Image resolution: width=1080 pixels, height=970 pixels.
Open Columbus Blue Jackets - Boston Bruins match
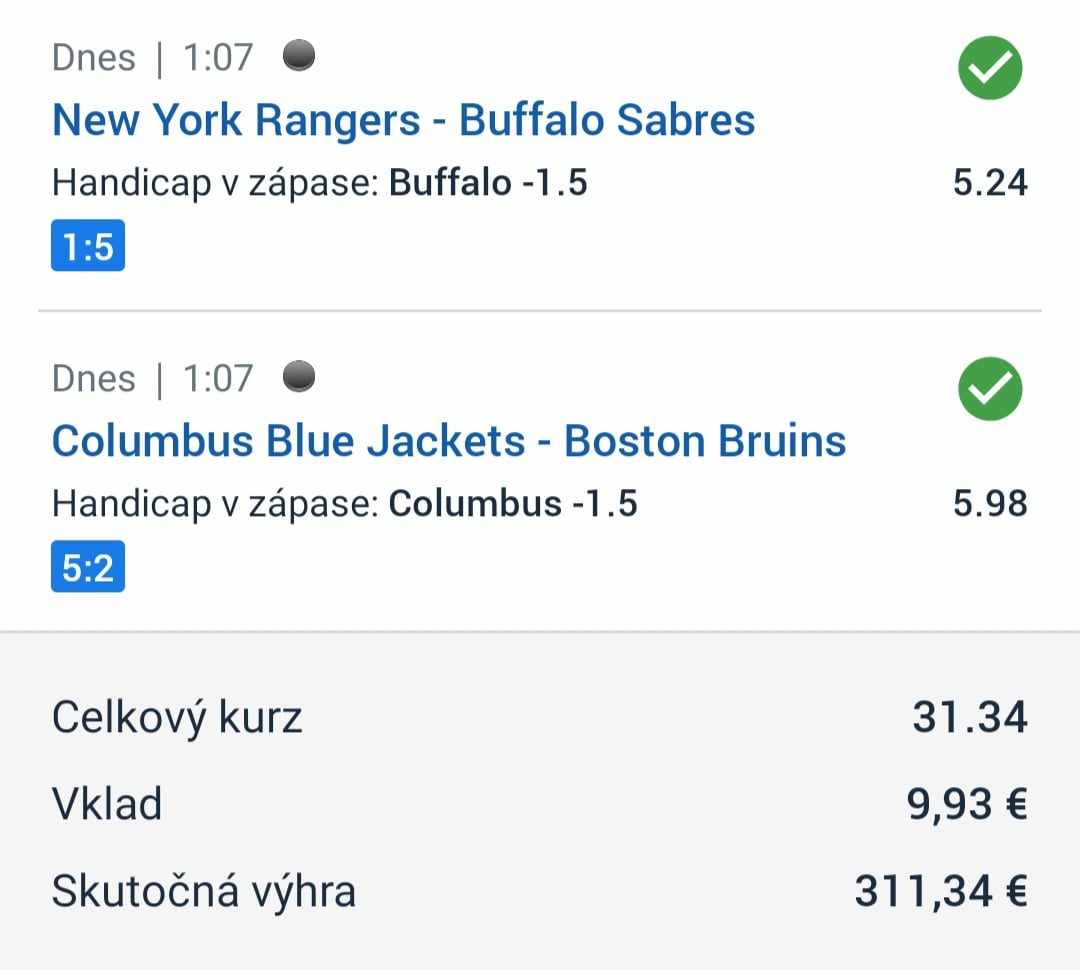(x=449, y=441)
